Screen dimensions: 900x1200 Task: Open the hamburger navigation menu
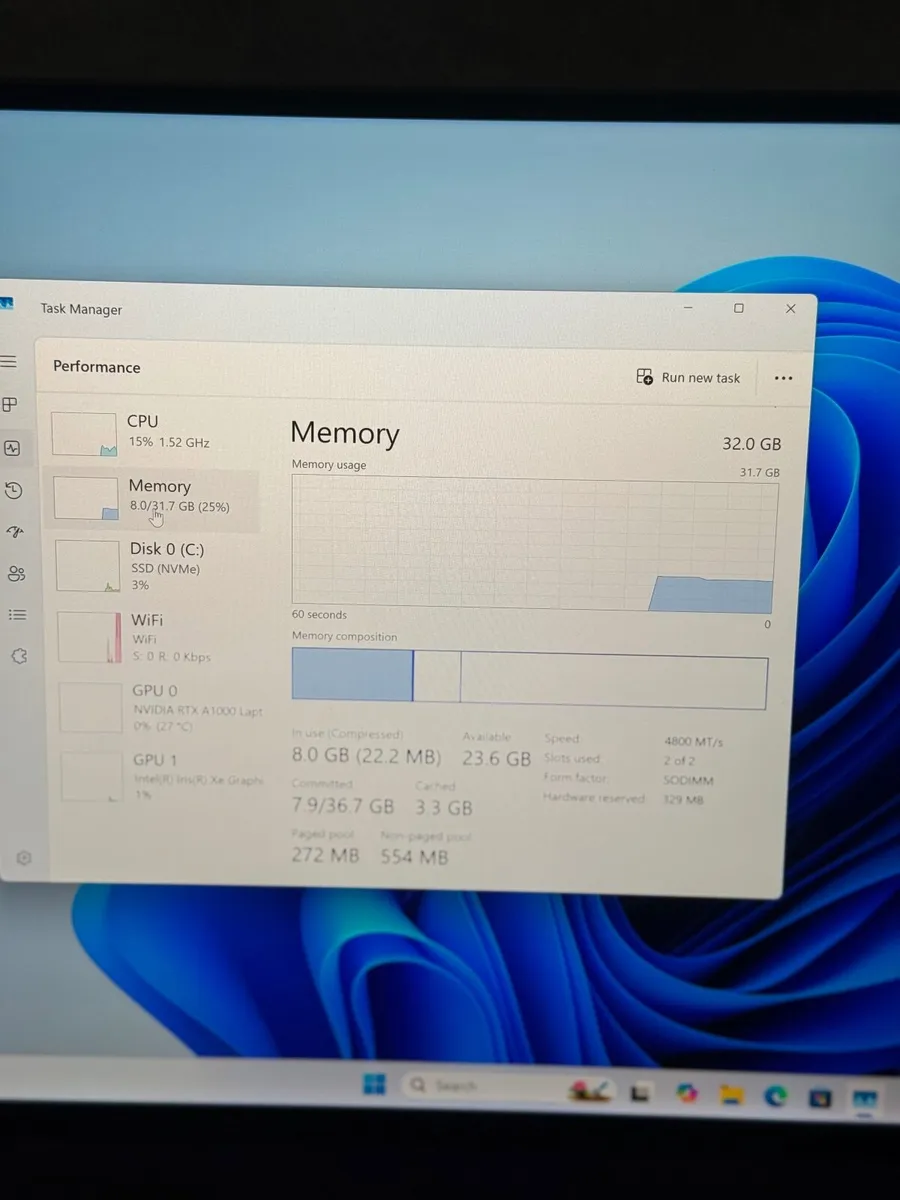pyautogui.click(x=9, y=361)
